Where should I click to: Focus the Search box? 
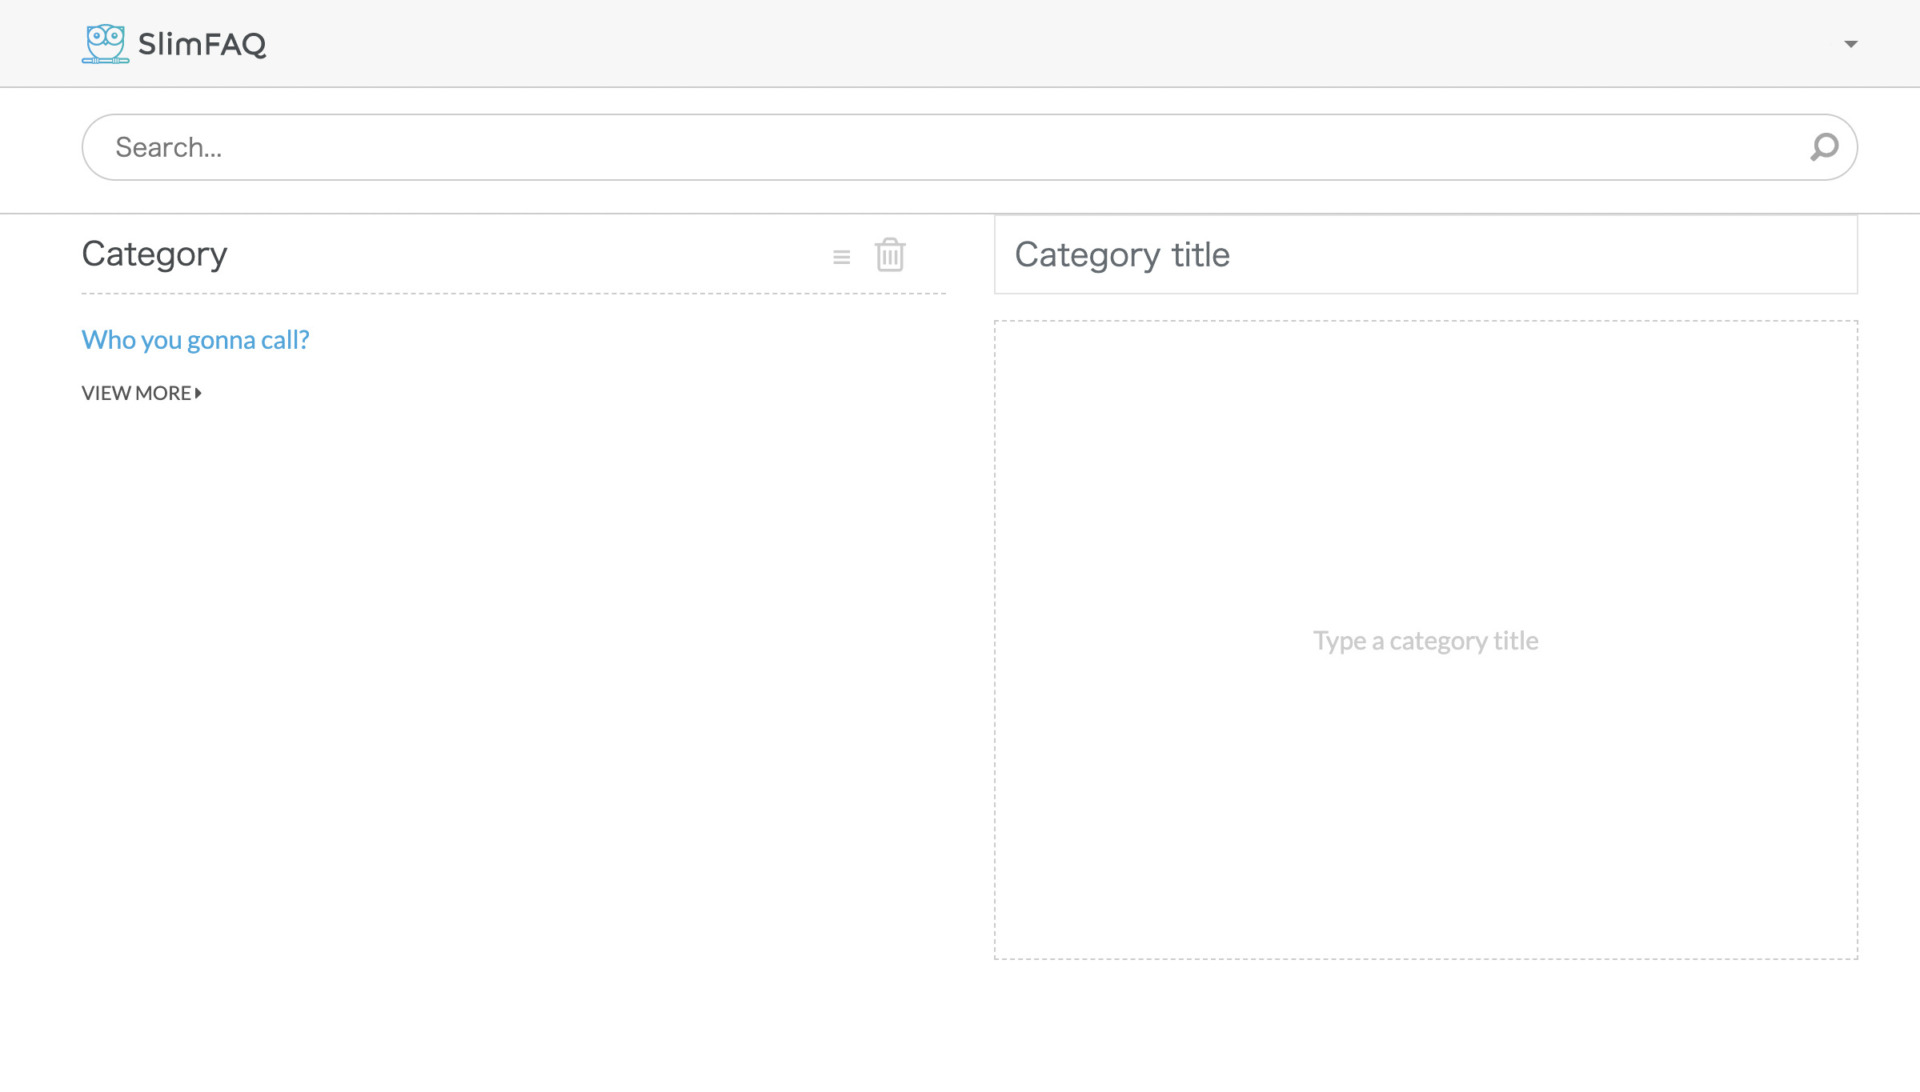point(600,147)
